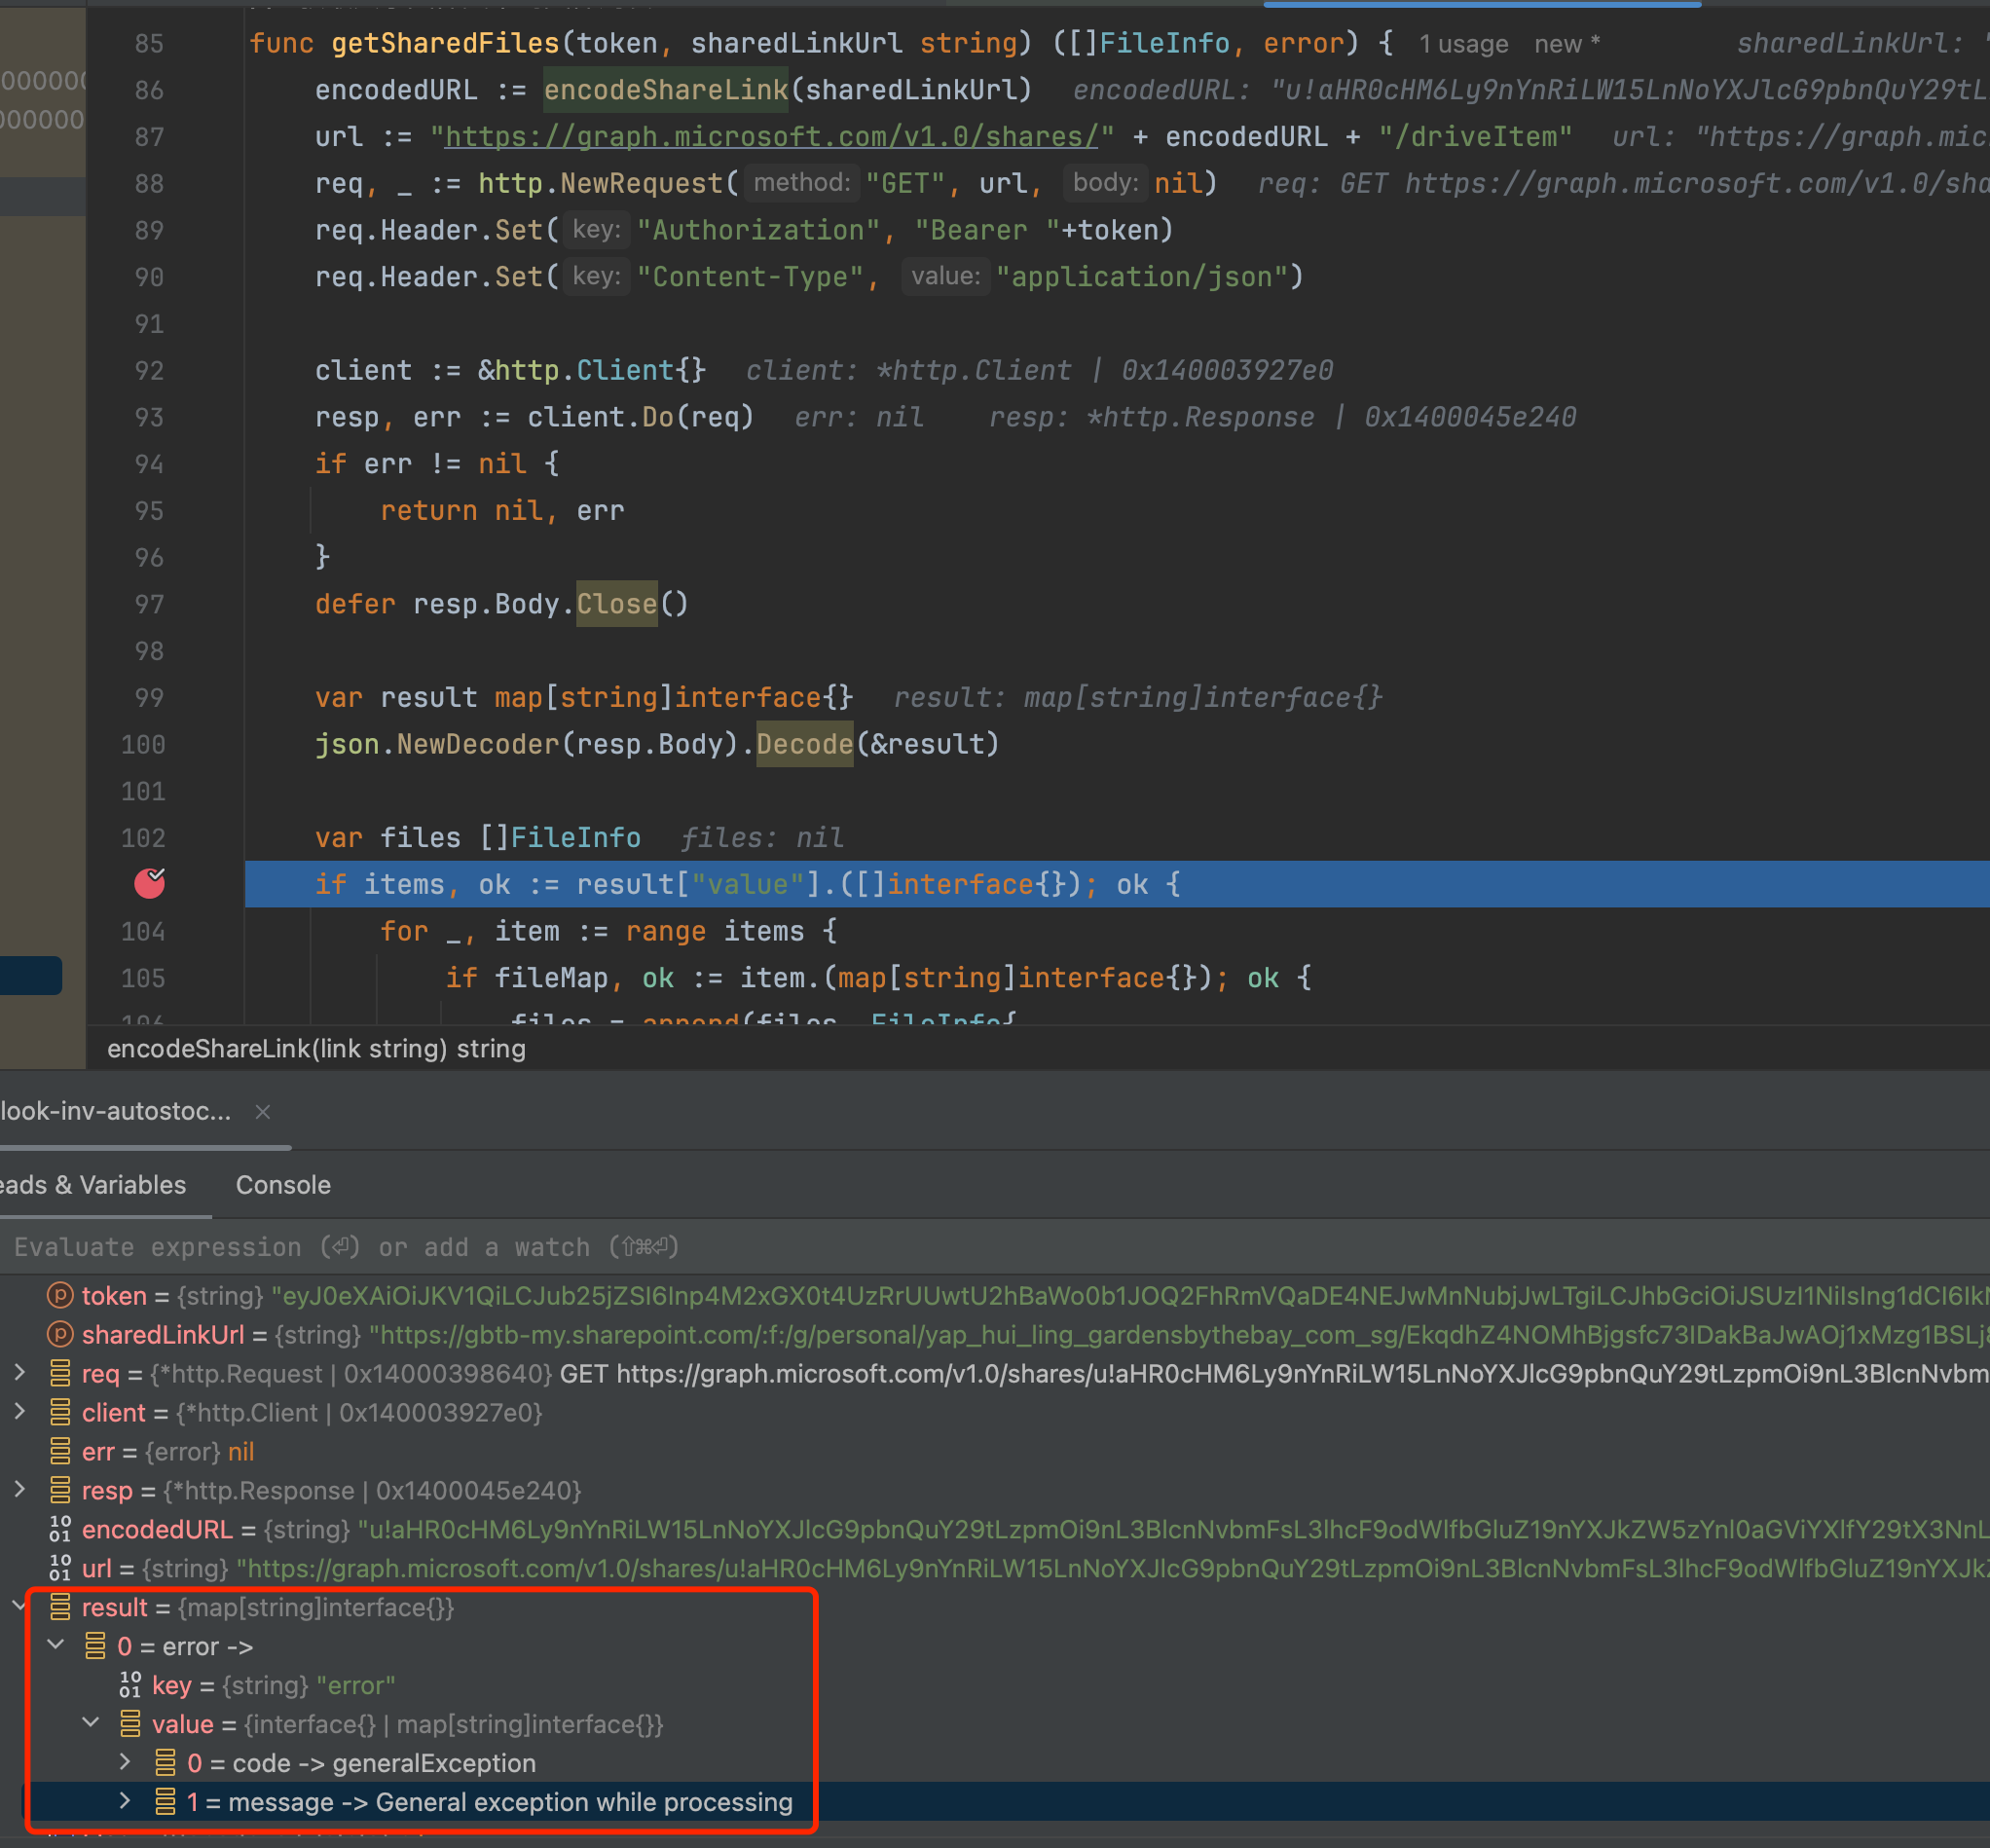Open the Threads & Variables tab
The height and width of the screenshot is (1848, 1990).
pyautogui.click(x=93, y=1185)
